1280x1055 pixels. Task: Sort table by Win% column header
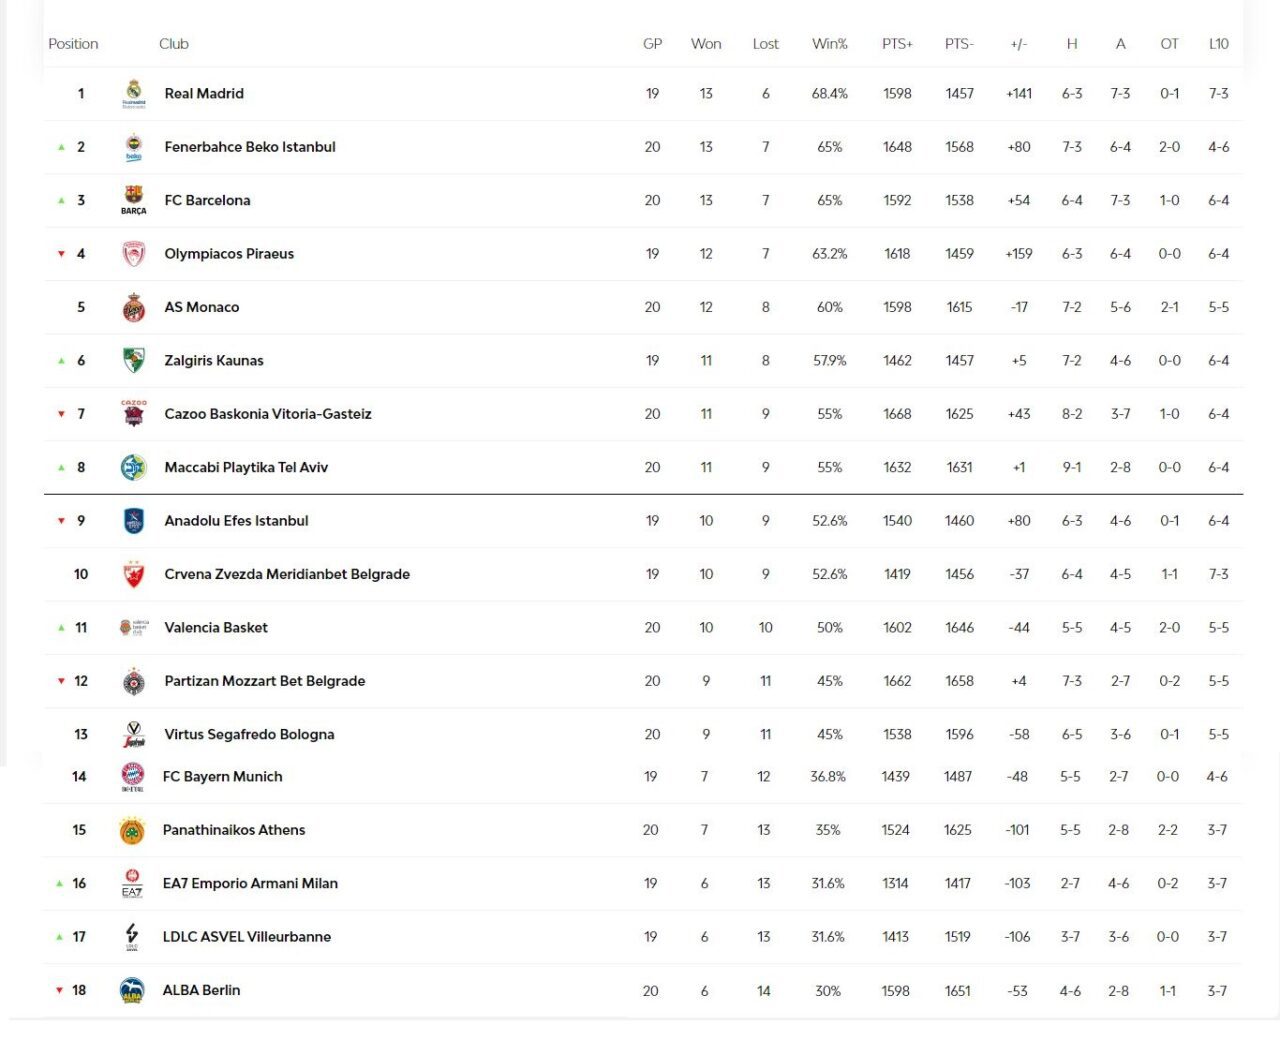[x=829, y=44]
